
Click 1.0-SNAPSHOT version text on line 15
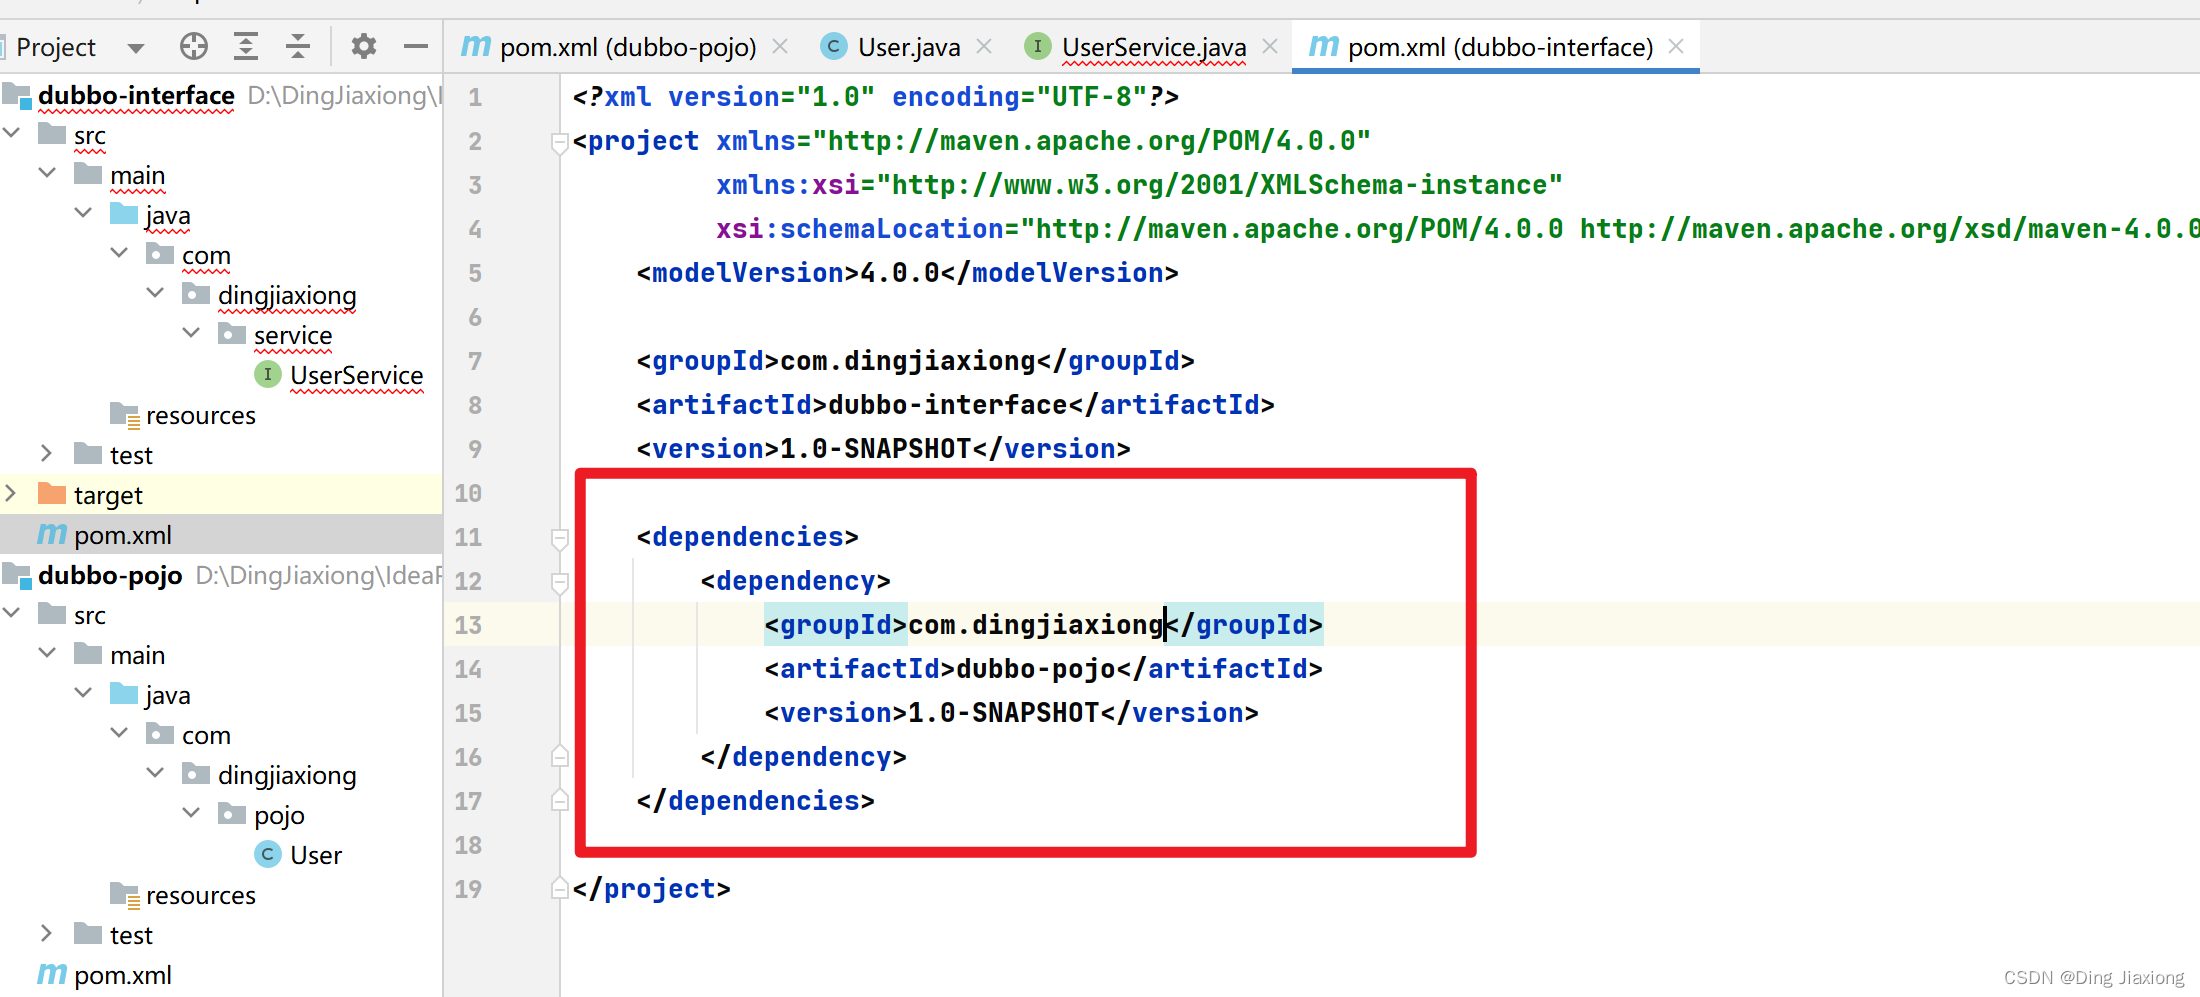pos(1004,713)
